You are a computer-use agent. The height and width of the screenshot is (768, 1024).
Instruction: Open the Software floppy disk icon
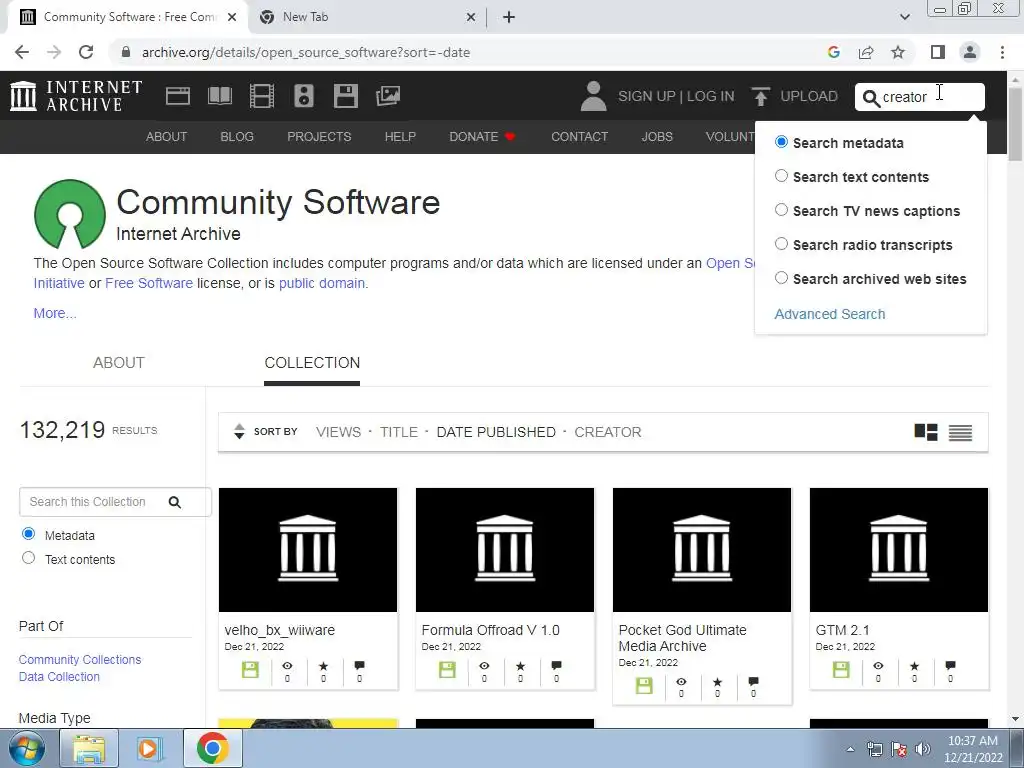pyautogui.click(x=345, y=96)
